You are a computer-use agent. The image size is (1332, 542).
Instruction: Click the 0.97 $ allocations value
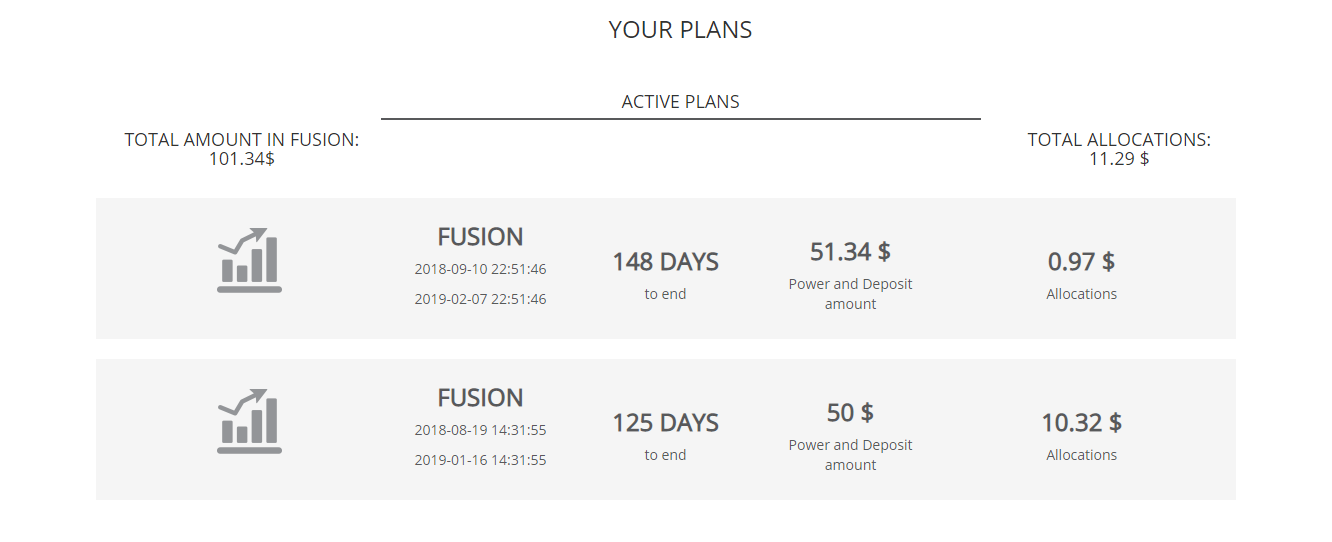tap(1081, 262)
